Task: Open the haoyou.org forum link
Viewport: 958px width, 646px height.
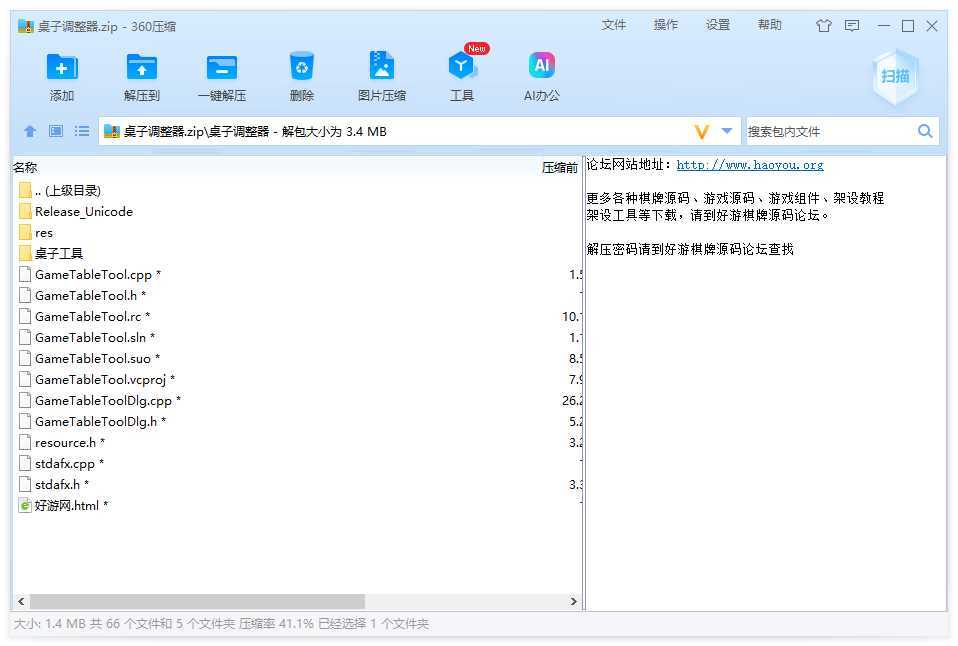Action: [749, 165]
